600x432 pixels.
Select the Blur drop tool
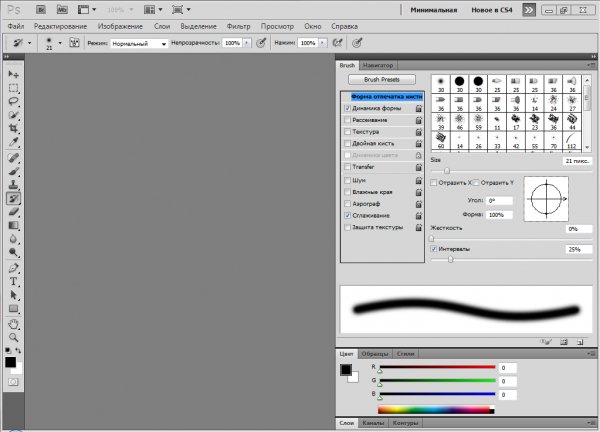13,239
